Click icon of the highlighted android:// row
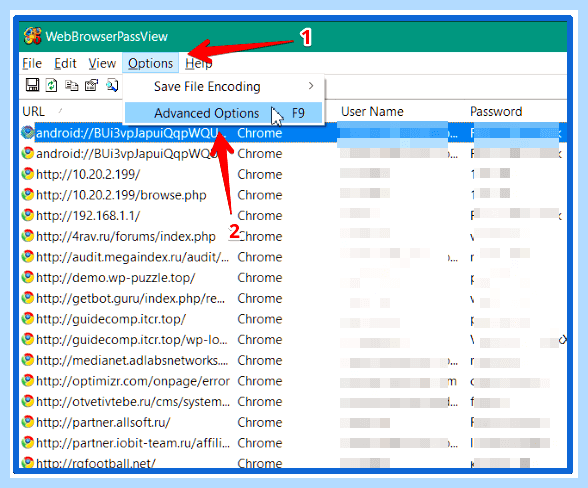588x488 pixels. point(28,133)
